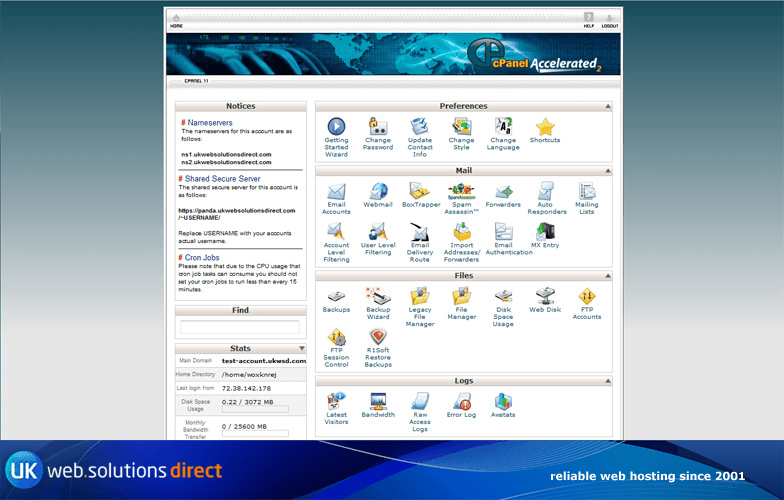This screenshot has height=500, width=784.
Task: Open Spam Assassin settings
Action: click(461, 192)
